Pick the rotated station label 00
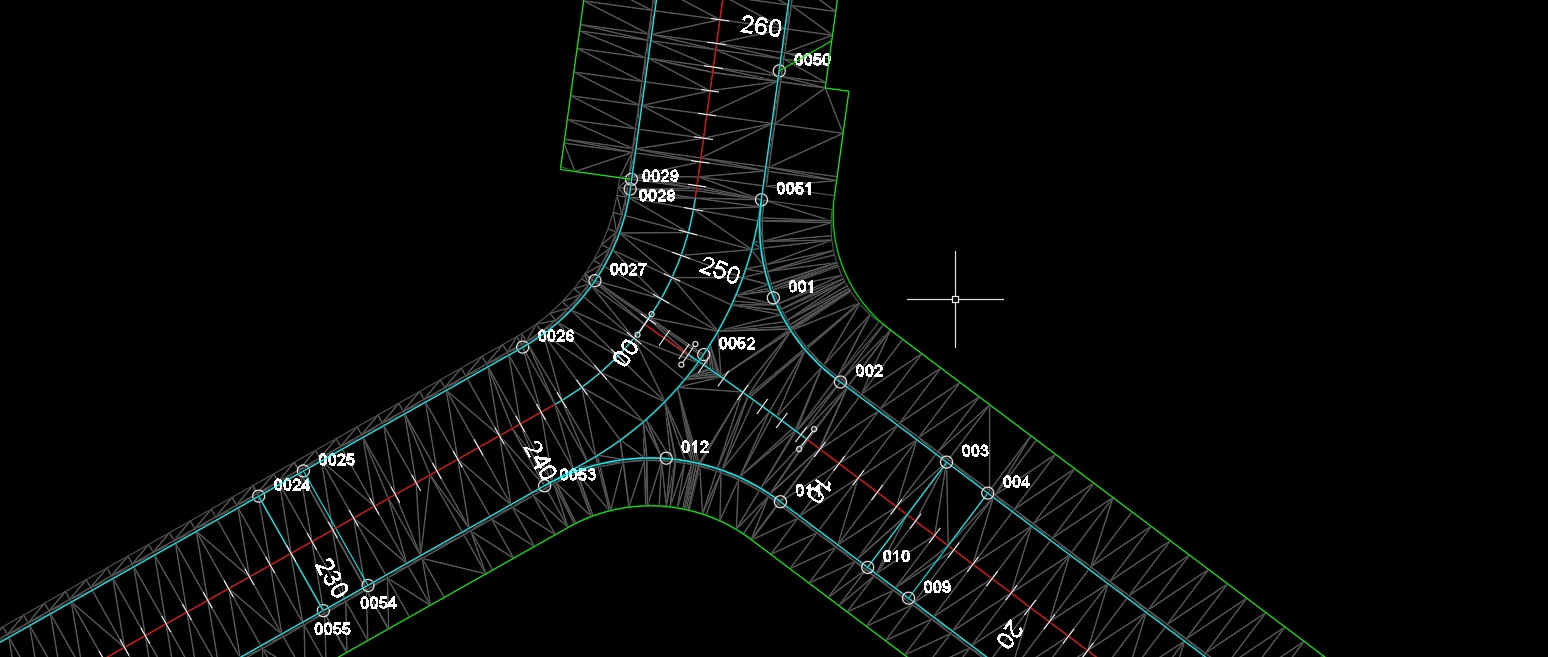The width and height of the screenshot is (1548, 657). [626, 352]
